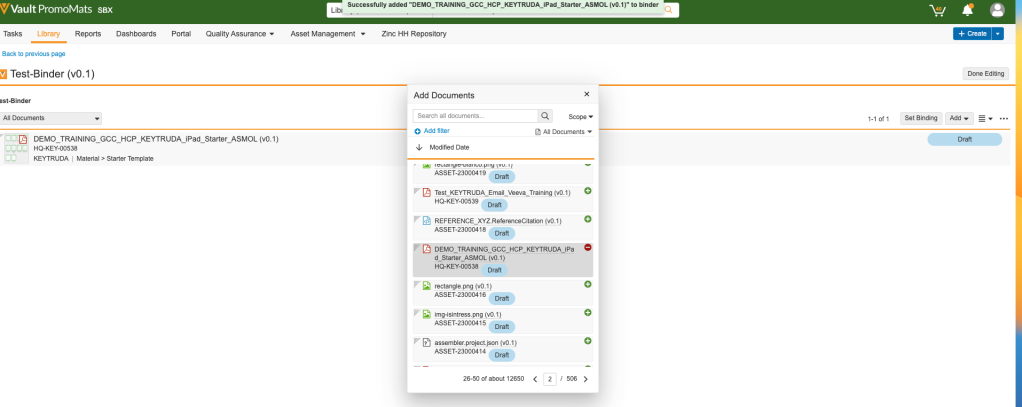Open the All Documents dropdown under Test-Binder
This screenshot has width=1022, height=407.
51,118
